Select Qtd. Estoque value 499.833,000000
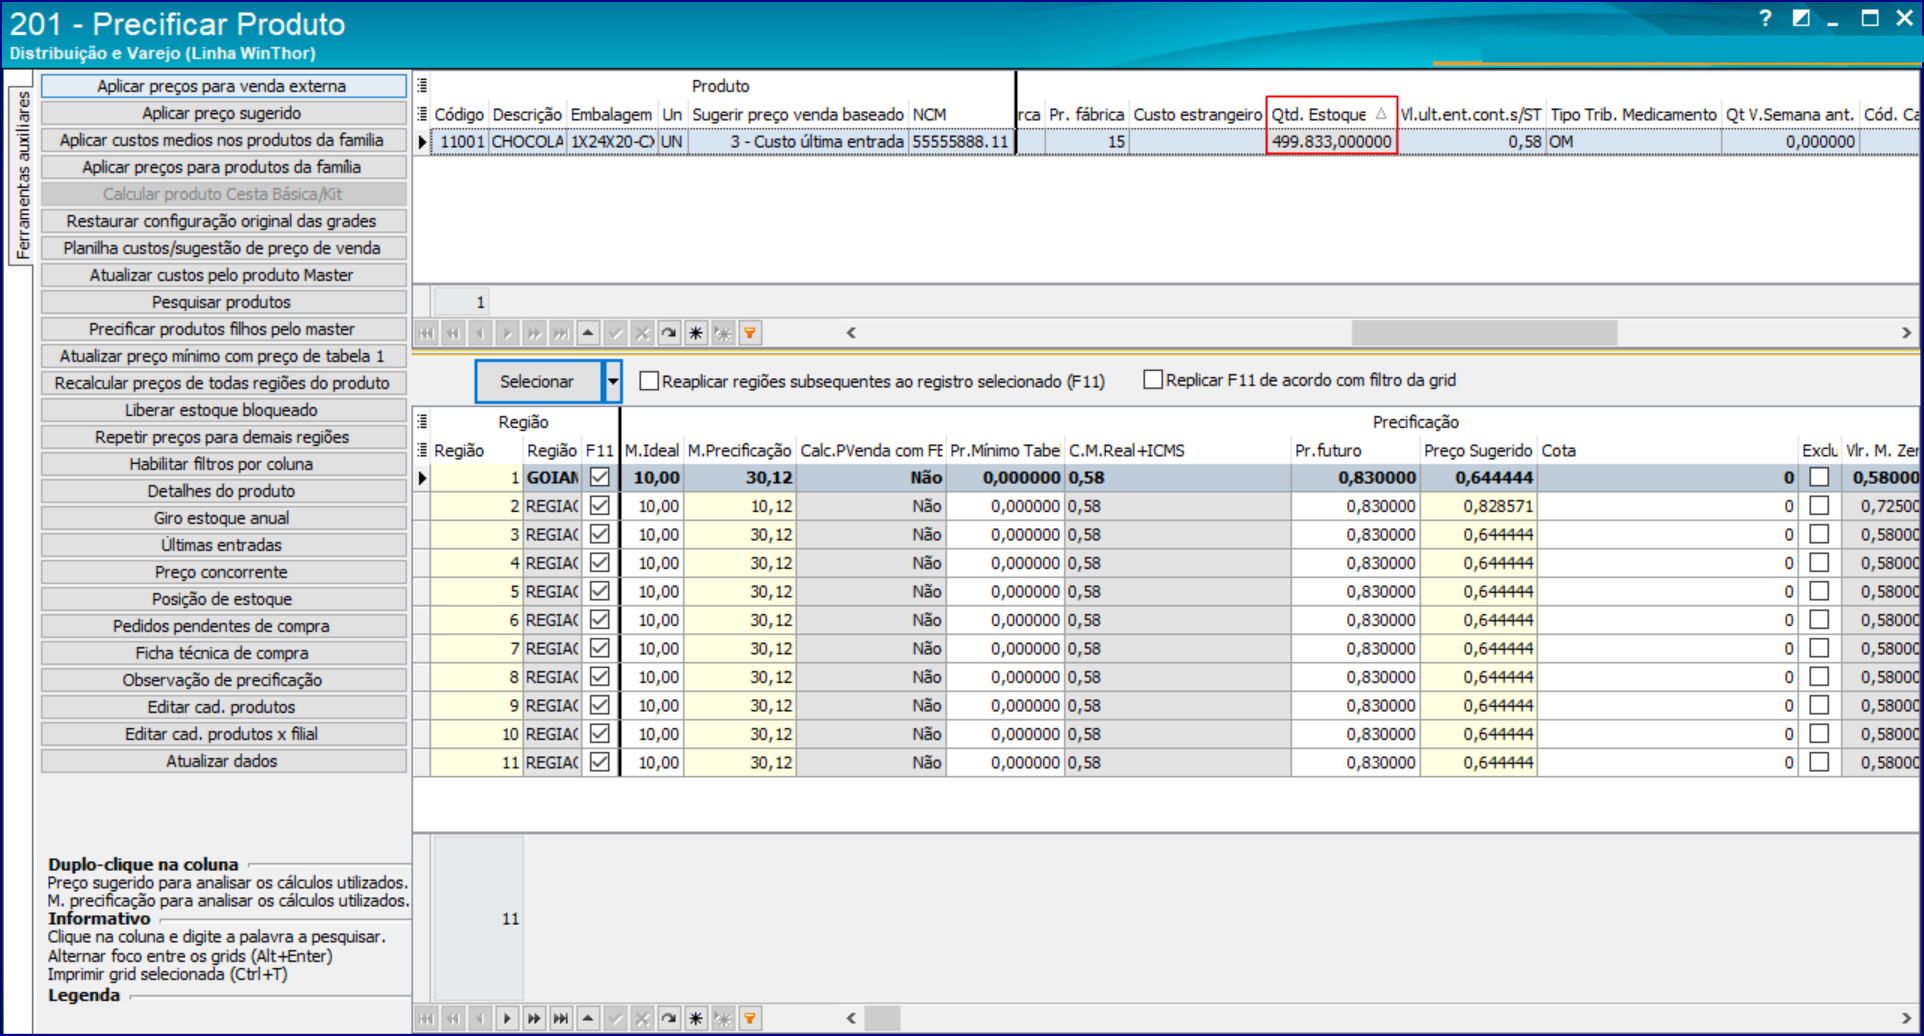The image size is (1924, 1036). 1331,142
